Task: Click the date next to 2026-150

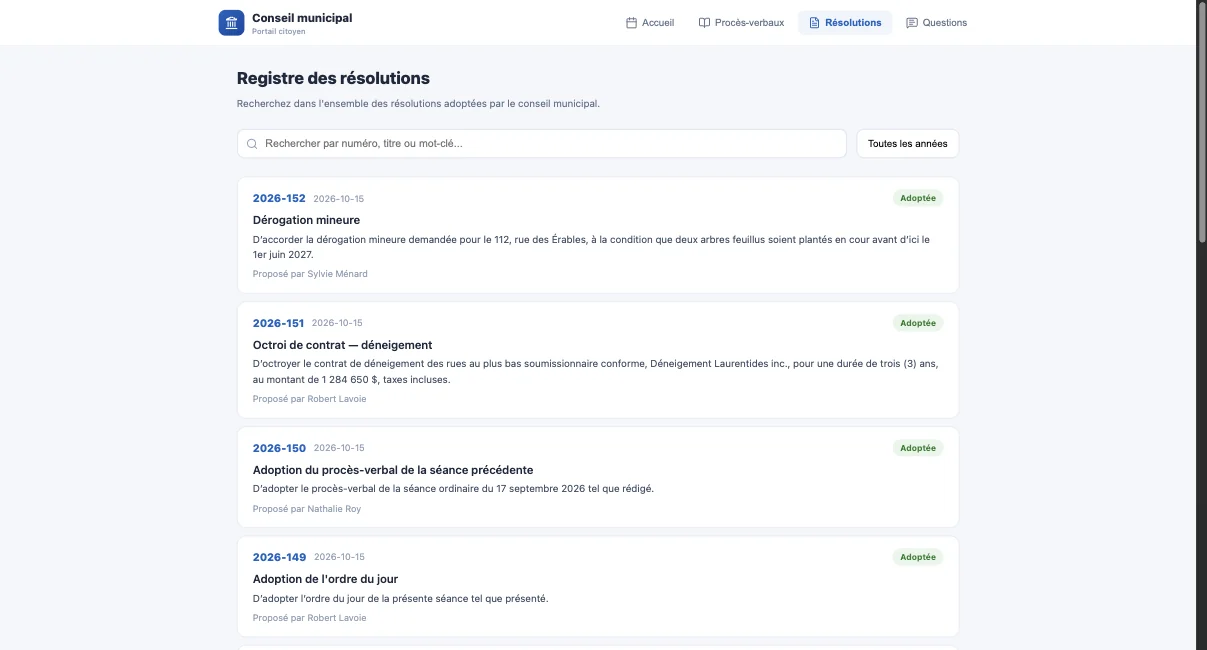Action: (339, 449)
